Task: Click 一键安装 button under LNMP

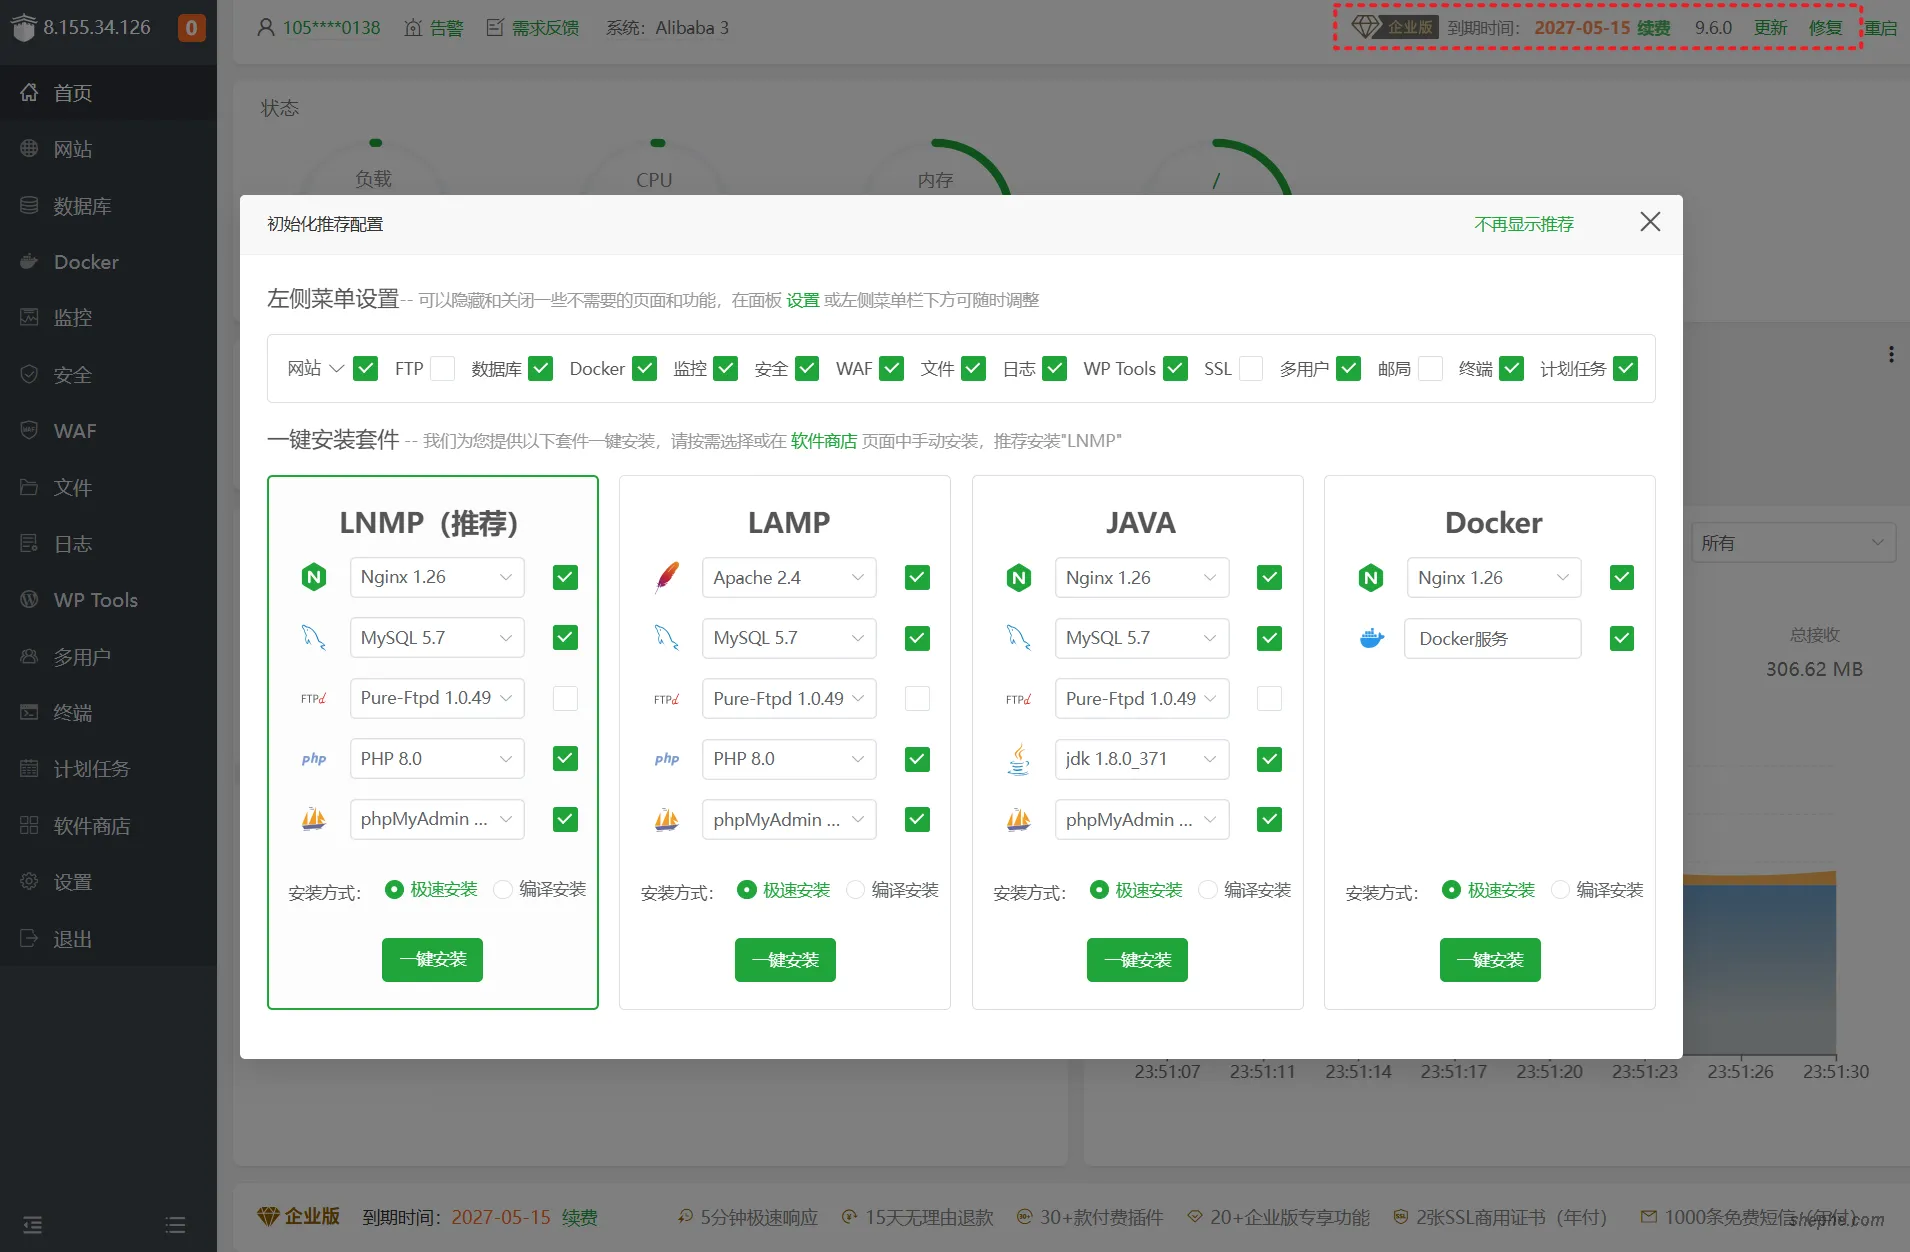Action: 432,960
